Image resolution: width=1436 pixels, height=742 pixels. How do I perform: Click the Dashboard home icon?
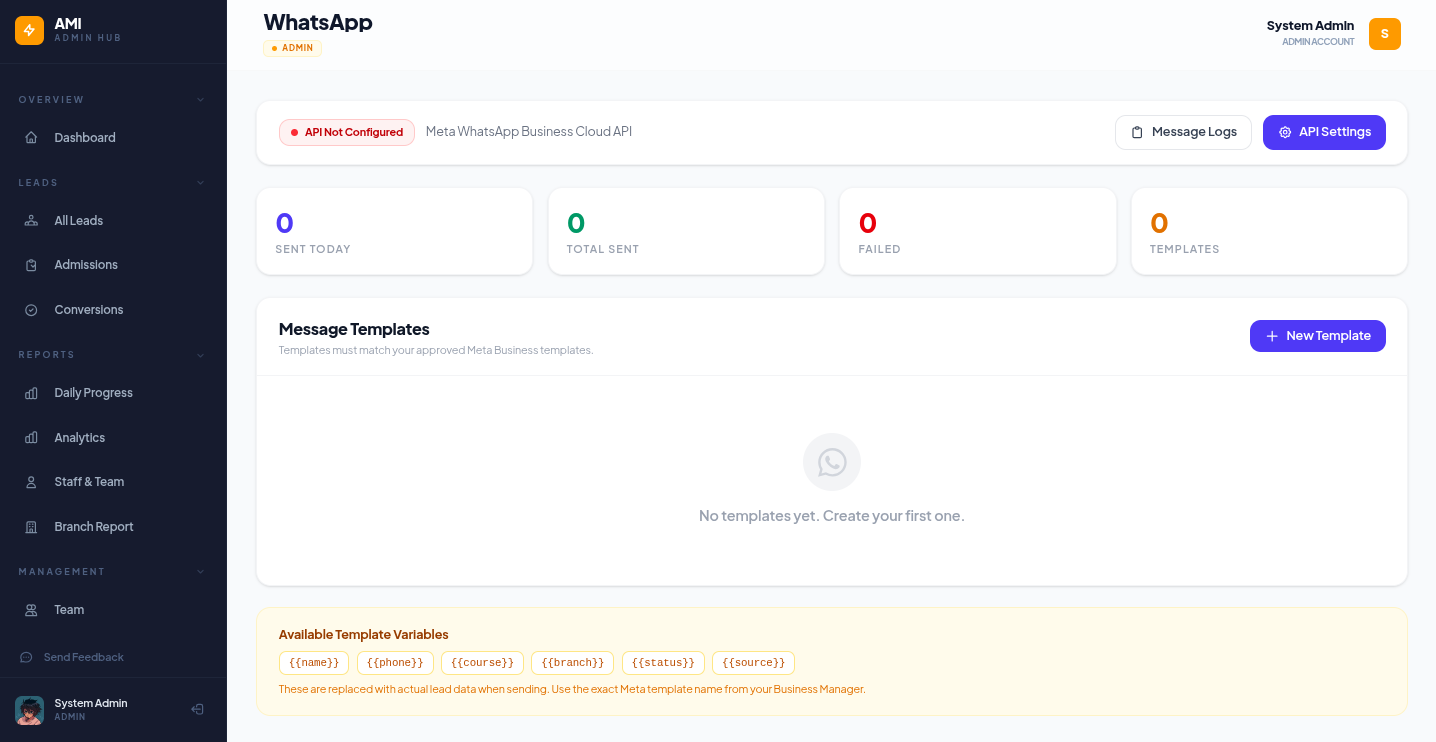31,138
